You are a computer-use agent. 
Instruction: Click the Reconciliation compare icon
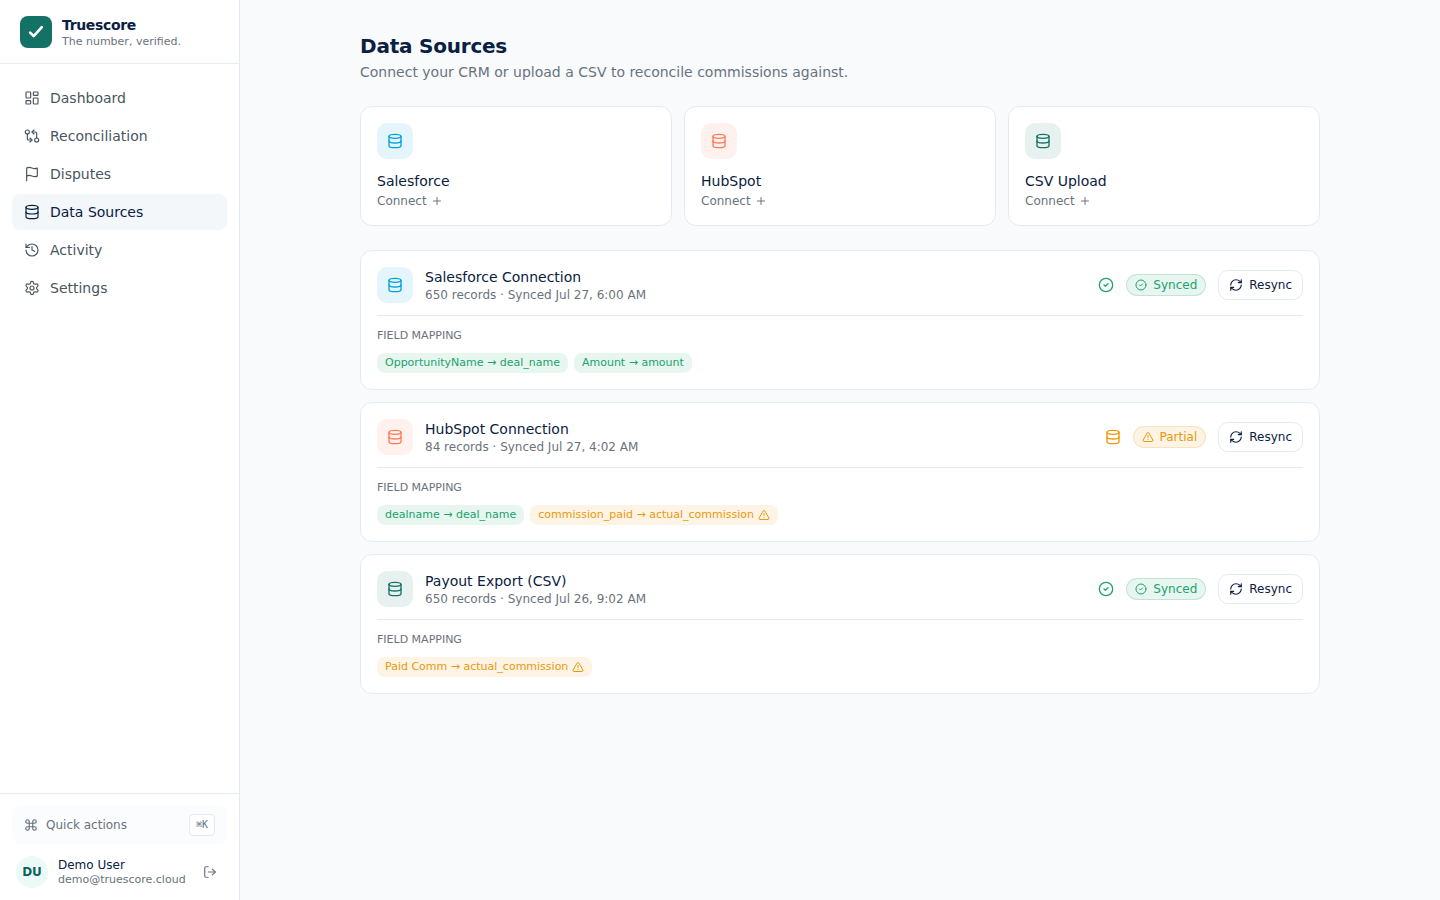(x=32, y=136)
